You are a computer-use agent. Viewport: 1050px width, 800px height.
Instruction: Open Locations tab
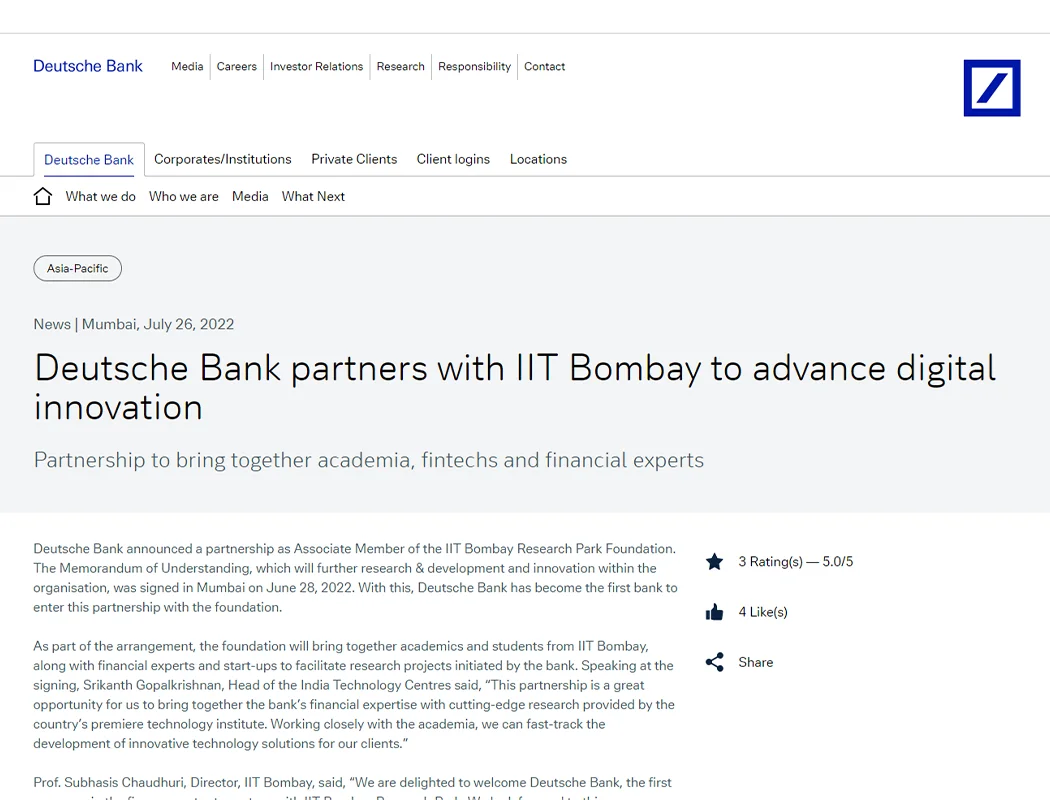coord(538,159)
